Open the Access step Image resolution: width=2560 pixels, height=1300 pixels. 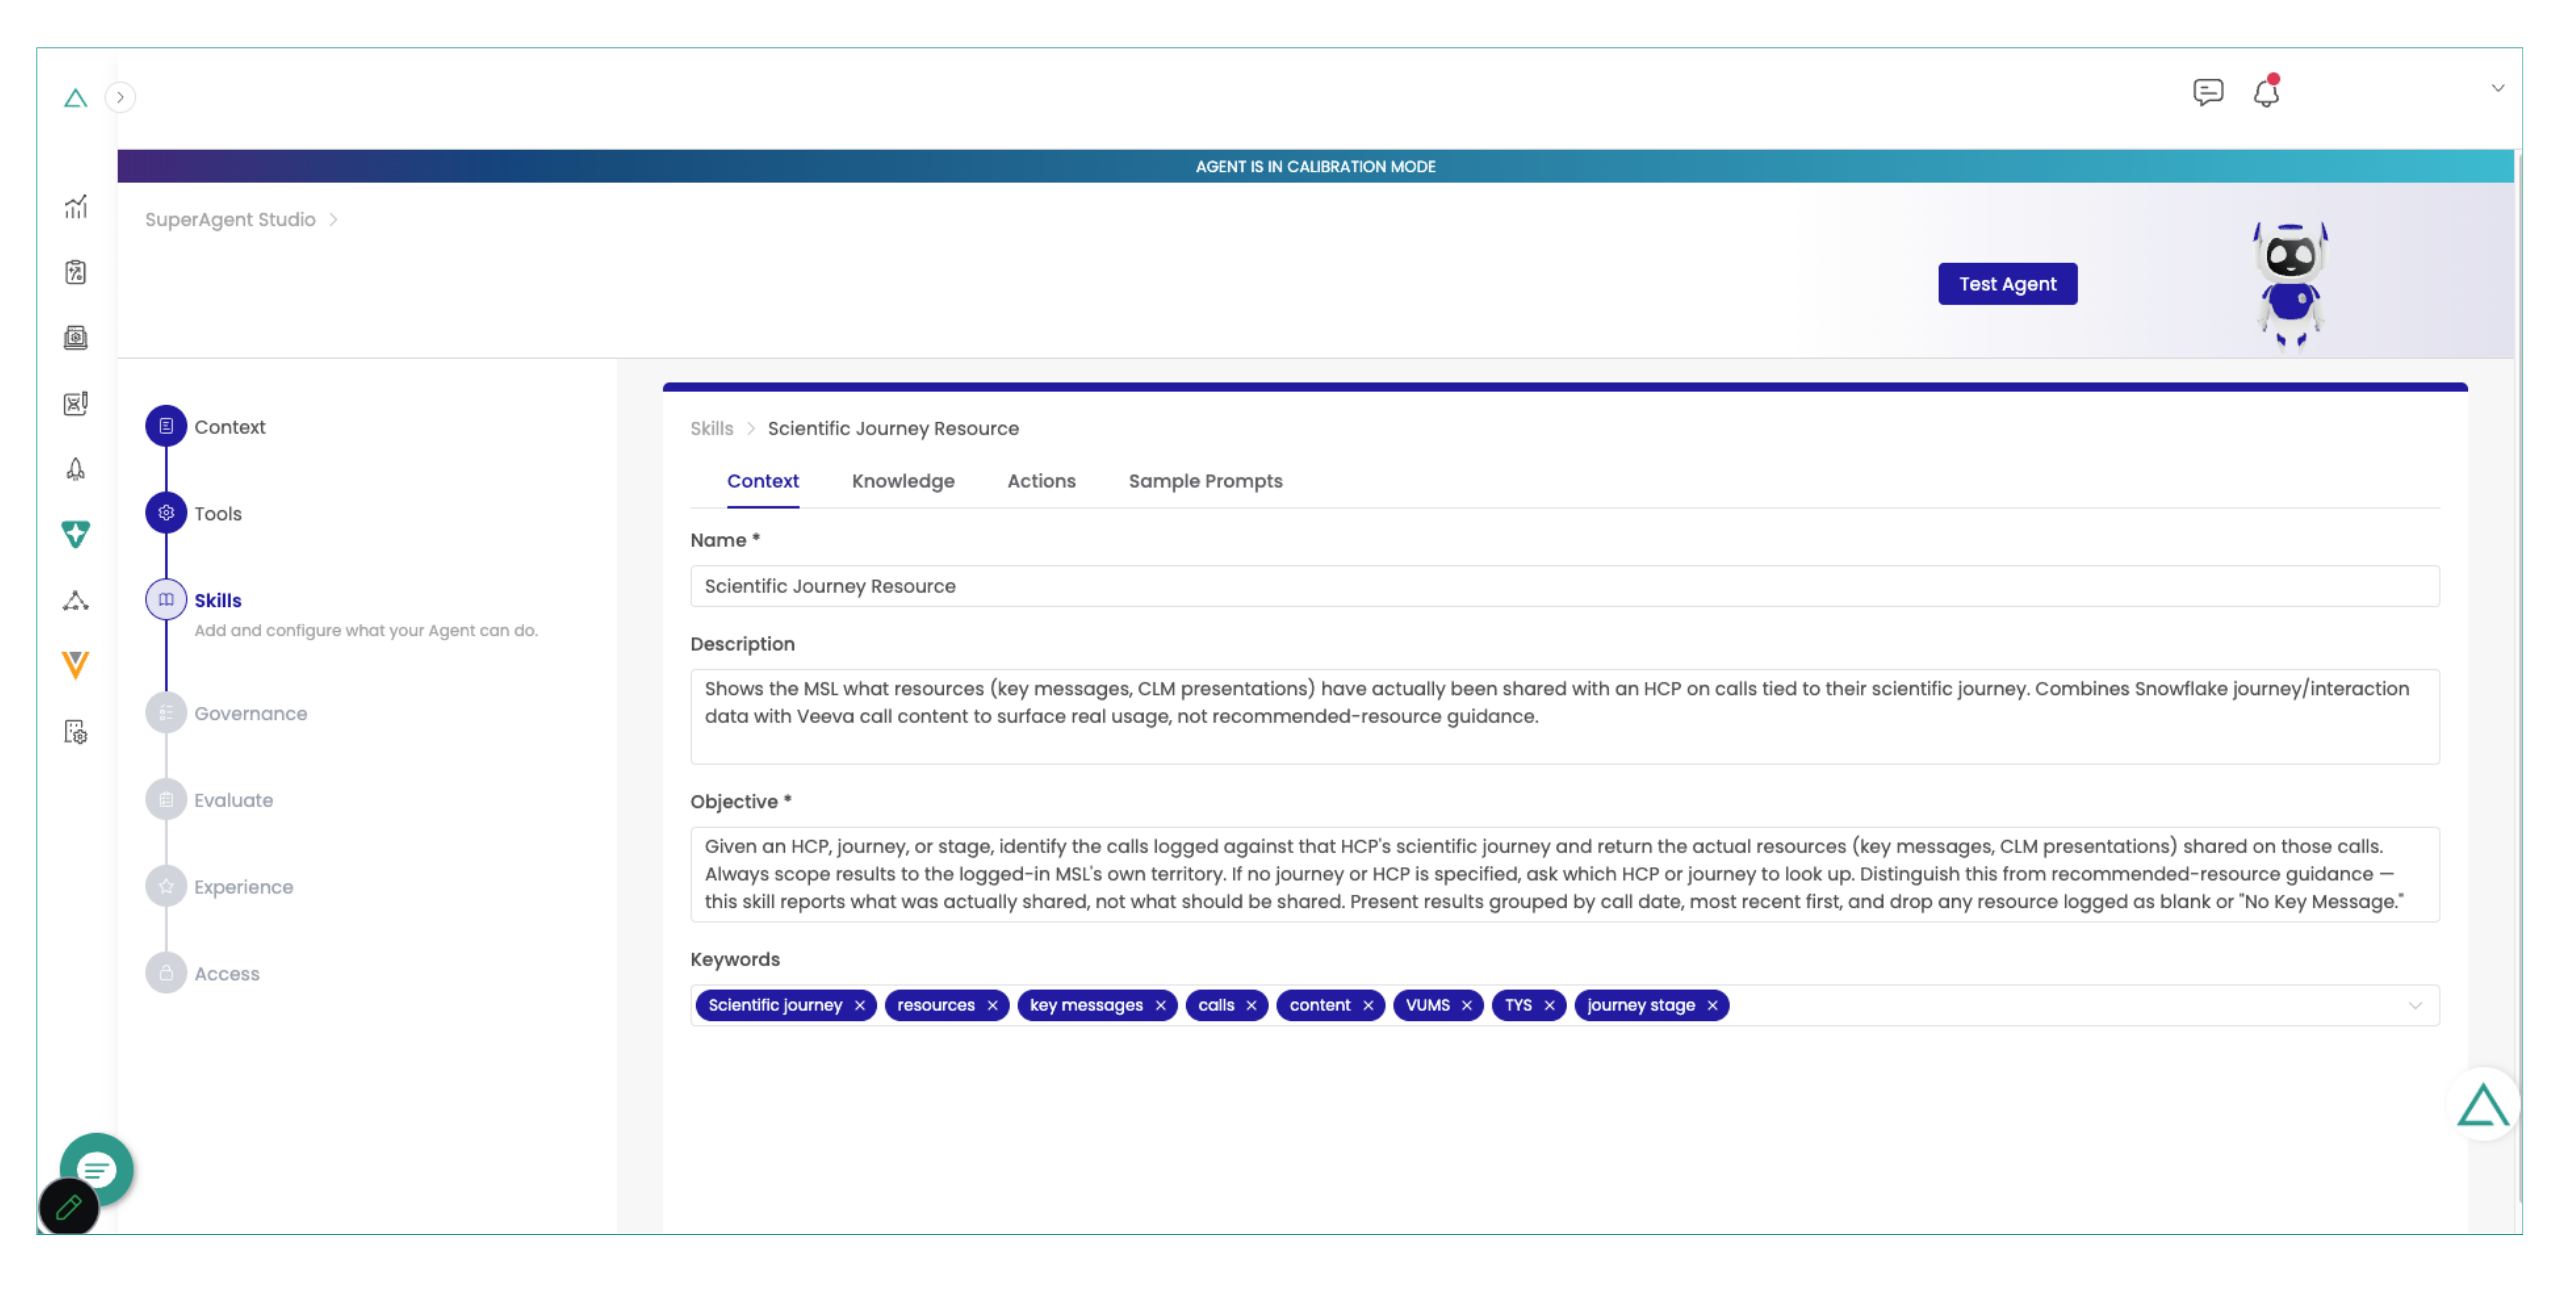point(203,973)
